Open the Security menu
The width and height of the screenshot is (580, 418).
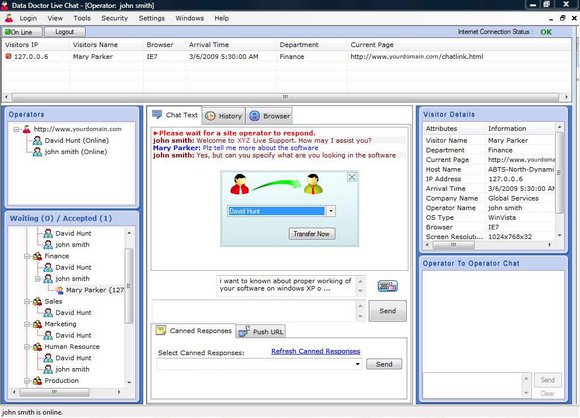pyautogui.click(x=114, y=18)
